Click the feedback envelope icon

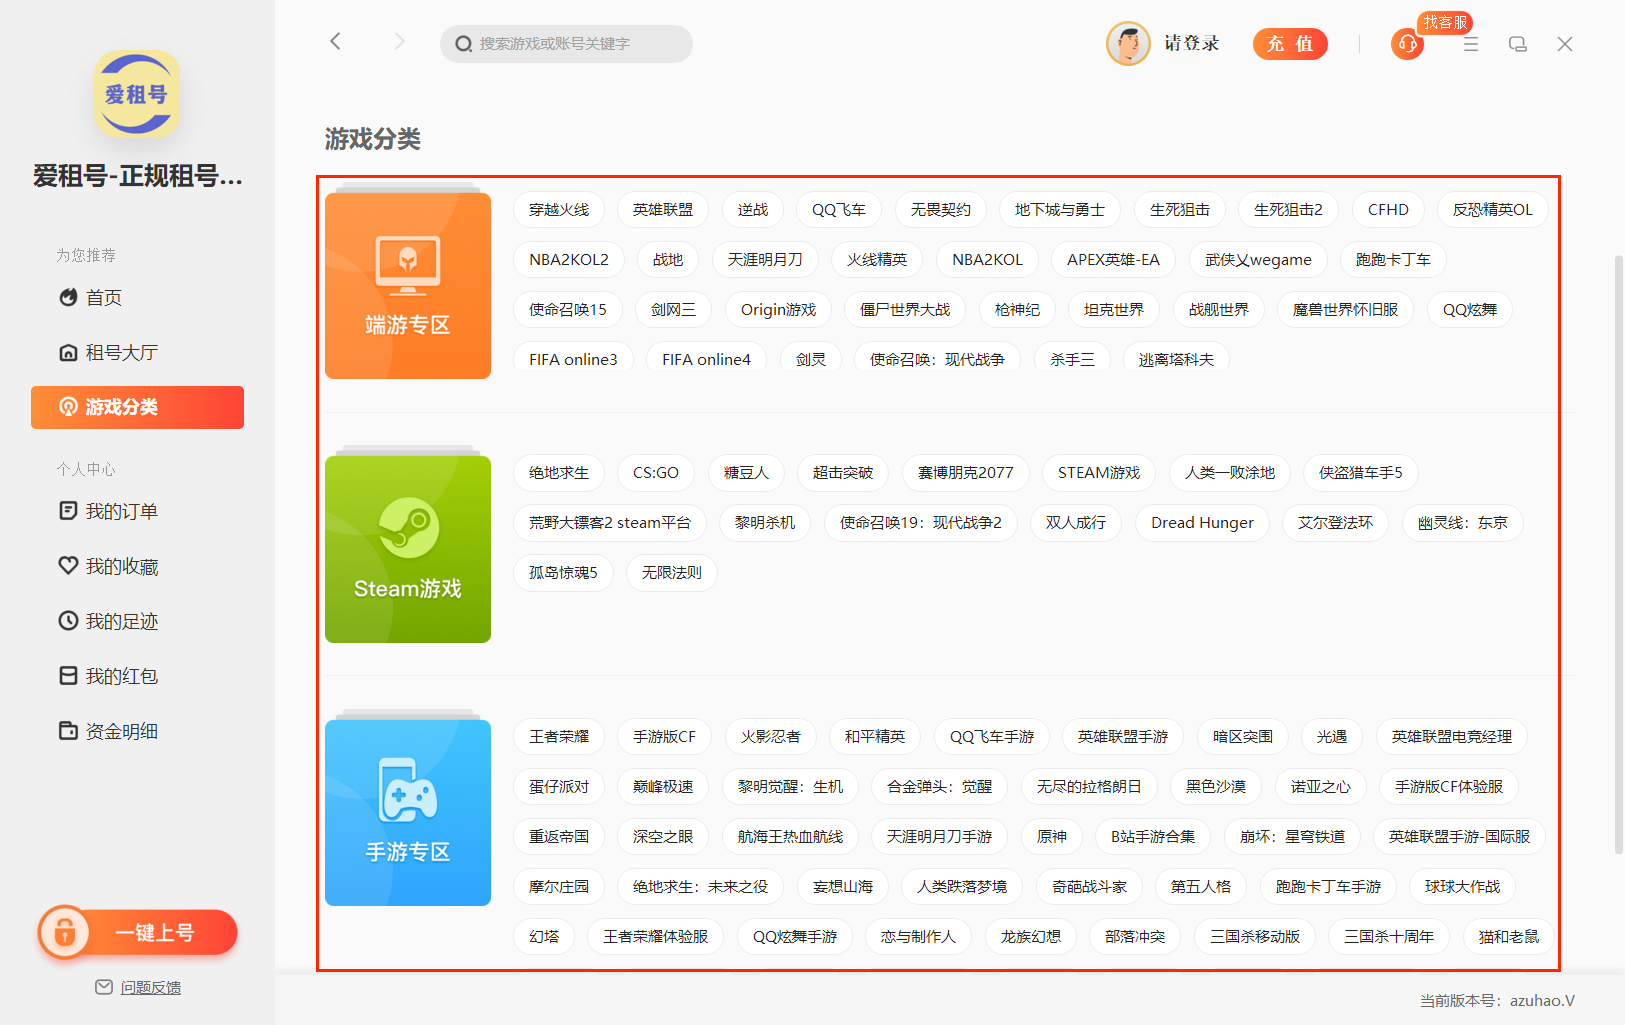pos(104,987)
